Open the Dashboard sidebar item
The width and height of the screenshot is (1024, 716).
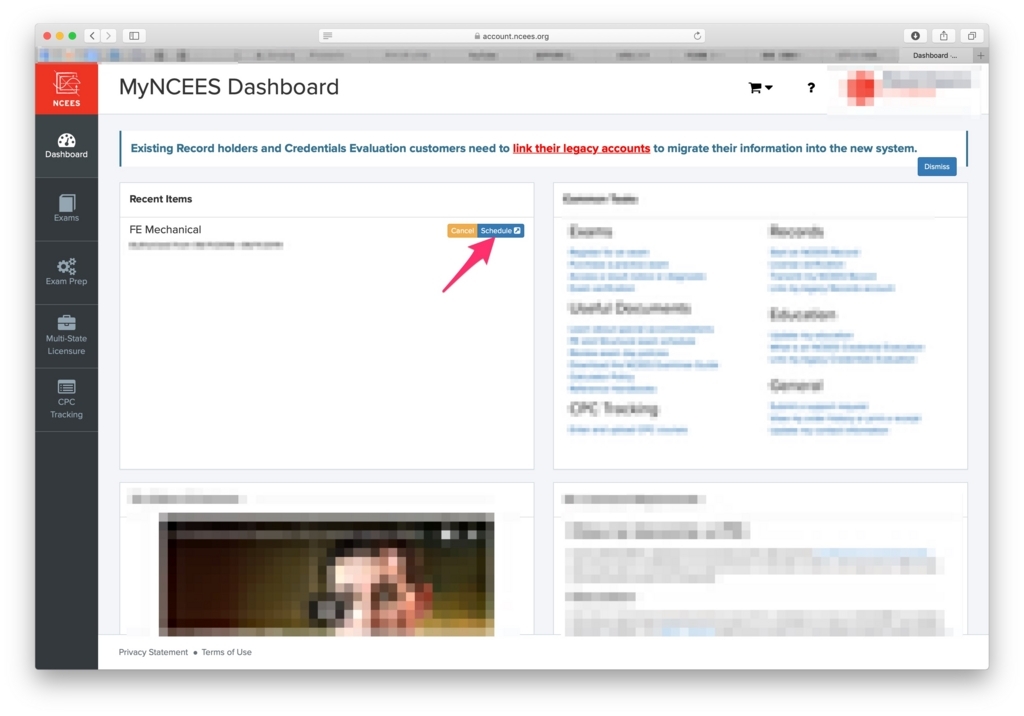click(x=67, y=146)
